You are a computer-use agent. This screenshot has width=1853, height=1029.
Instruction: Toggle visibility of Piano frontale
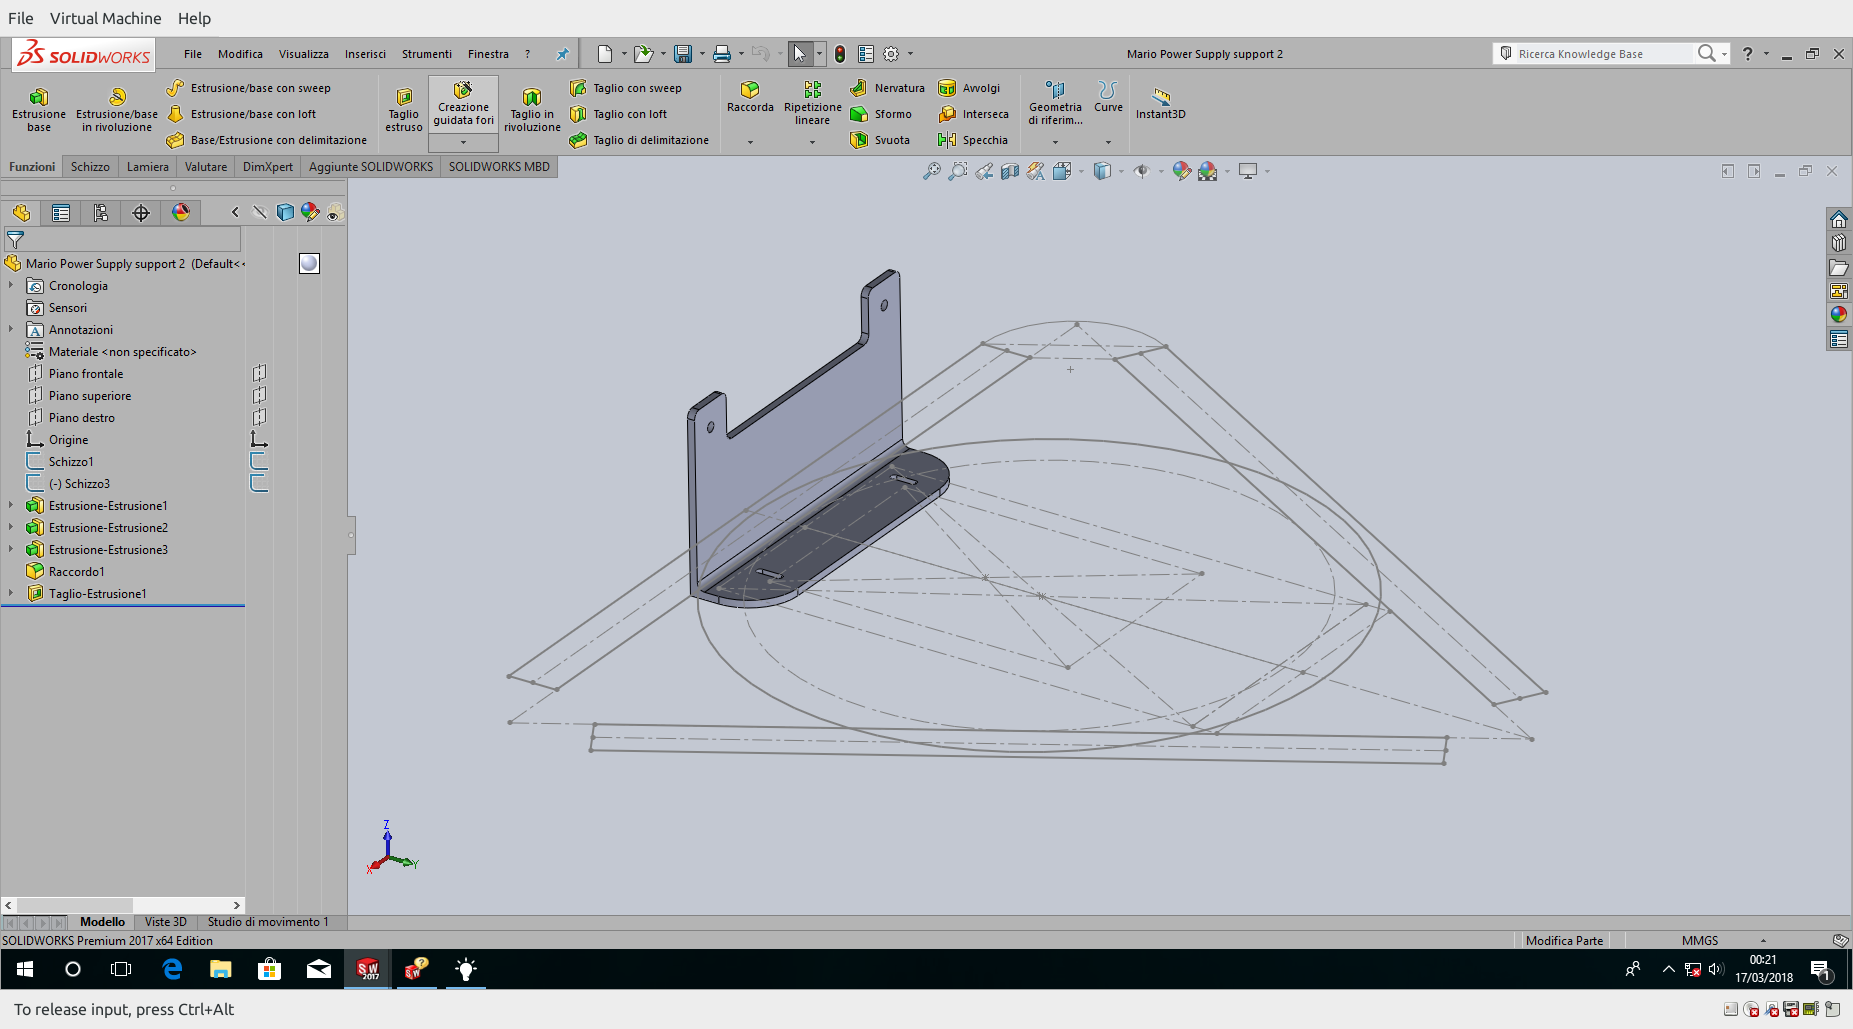point(259,373)
